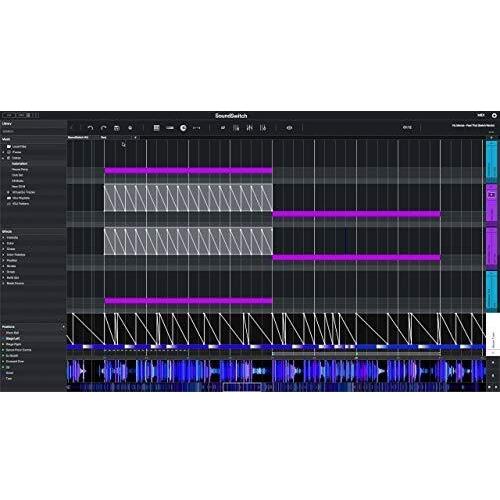Click the plus tab beside the track tabs
This screenshot has height=500, width=500.
[135, 137]
